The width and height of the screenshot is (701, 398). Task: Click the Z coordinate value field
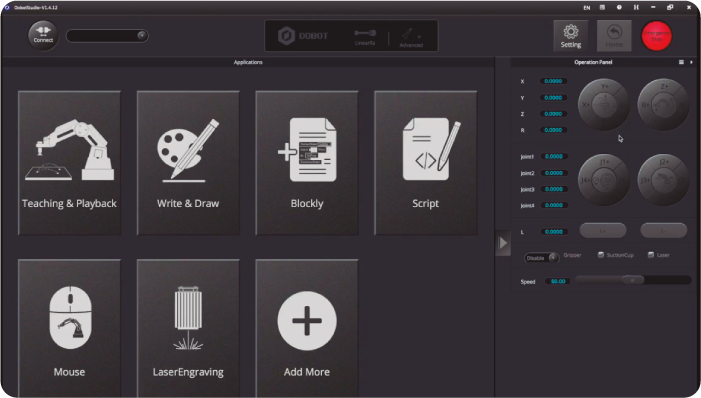tap(553, 114)
